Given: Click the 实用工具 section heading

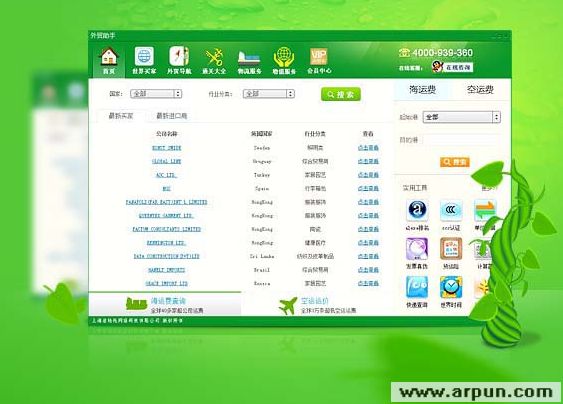Looking at the screenshot, I should click(415, 188).
